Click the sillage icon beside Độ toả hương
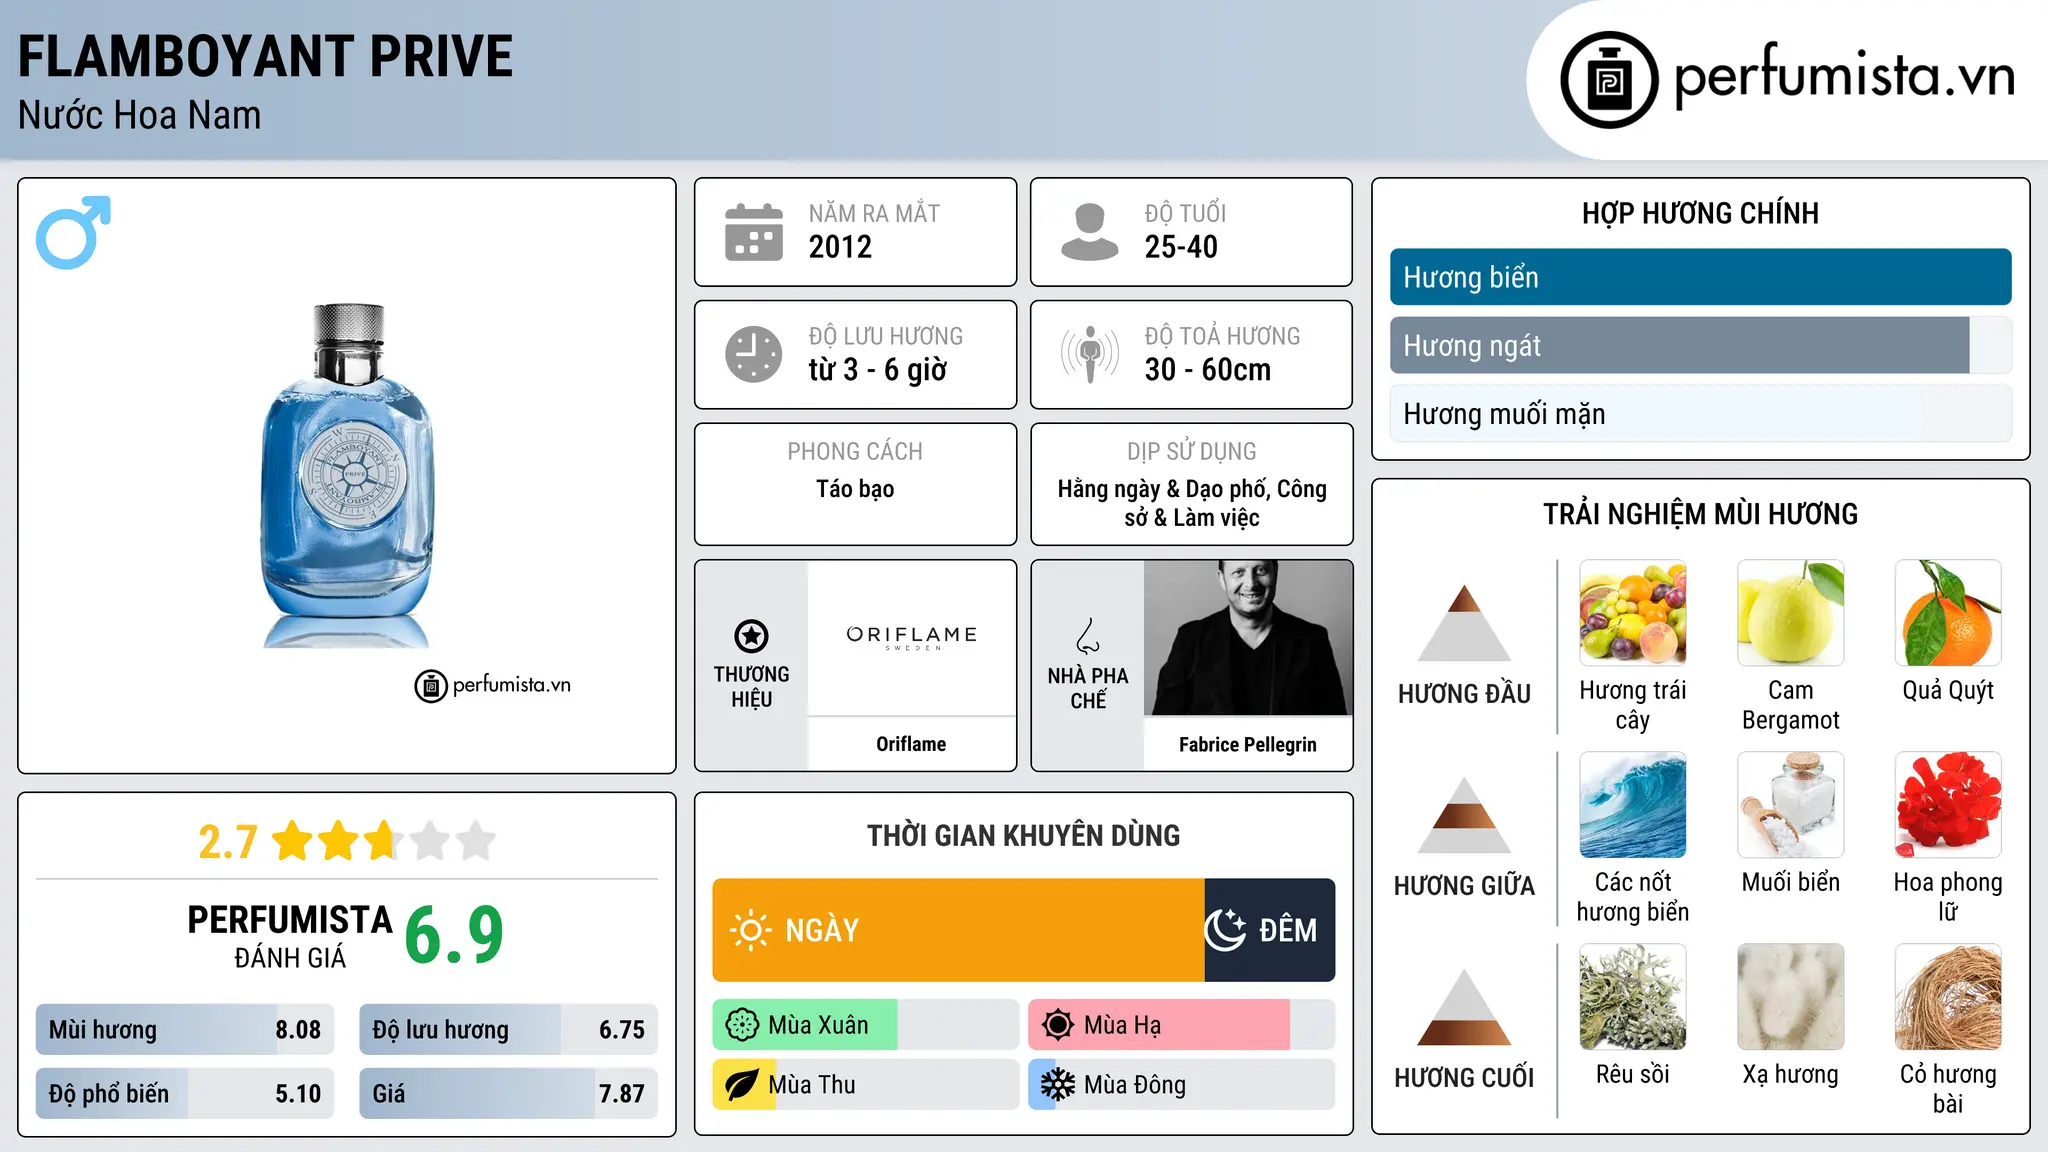 [1090, 354]
